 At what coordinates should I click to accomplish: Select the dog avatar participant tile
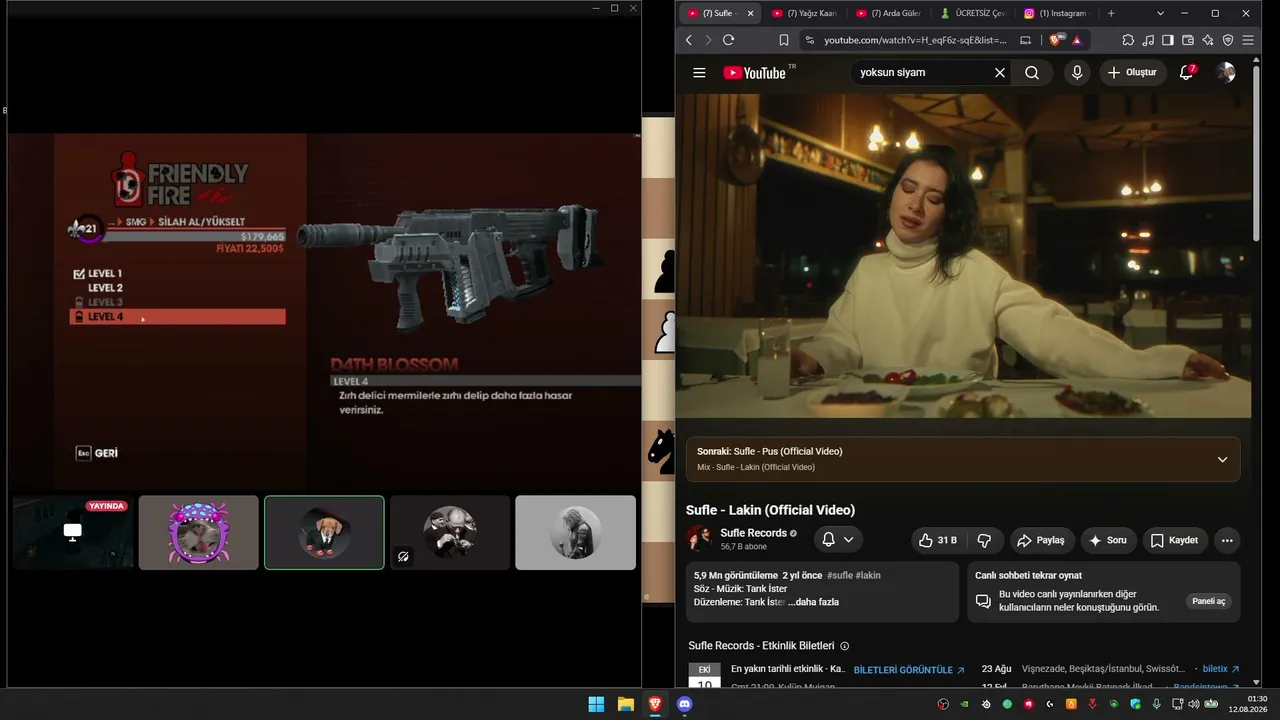tap(324, 532)
